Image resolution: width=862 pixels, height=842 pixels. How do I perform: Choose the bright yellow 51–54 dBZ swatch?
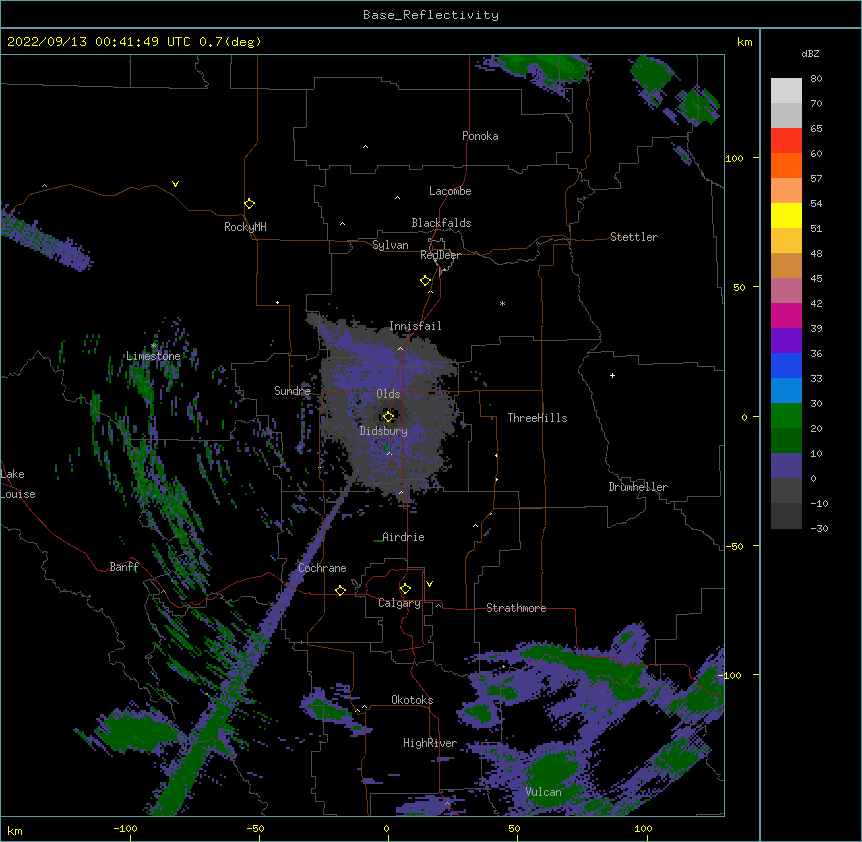pyautogui.click(x=786, y=215)
